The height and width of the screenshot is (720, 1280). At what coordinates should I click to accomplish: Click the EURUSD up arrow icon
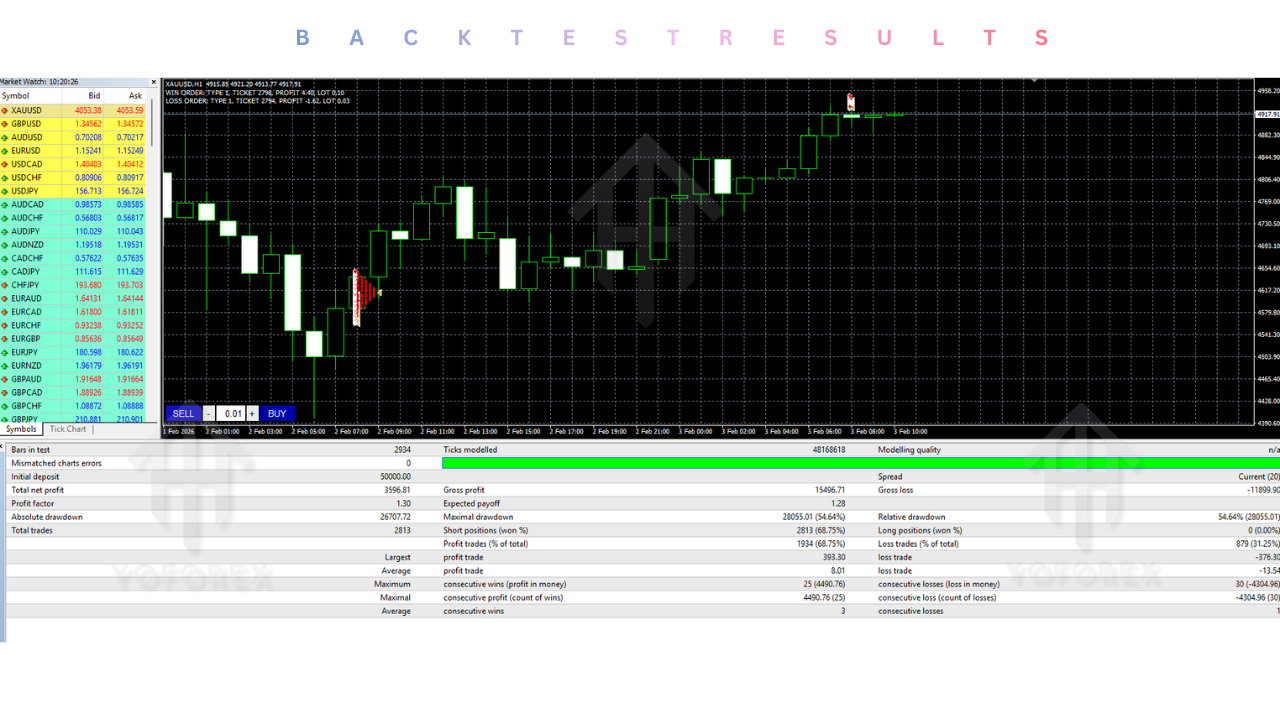coord(5,151)
